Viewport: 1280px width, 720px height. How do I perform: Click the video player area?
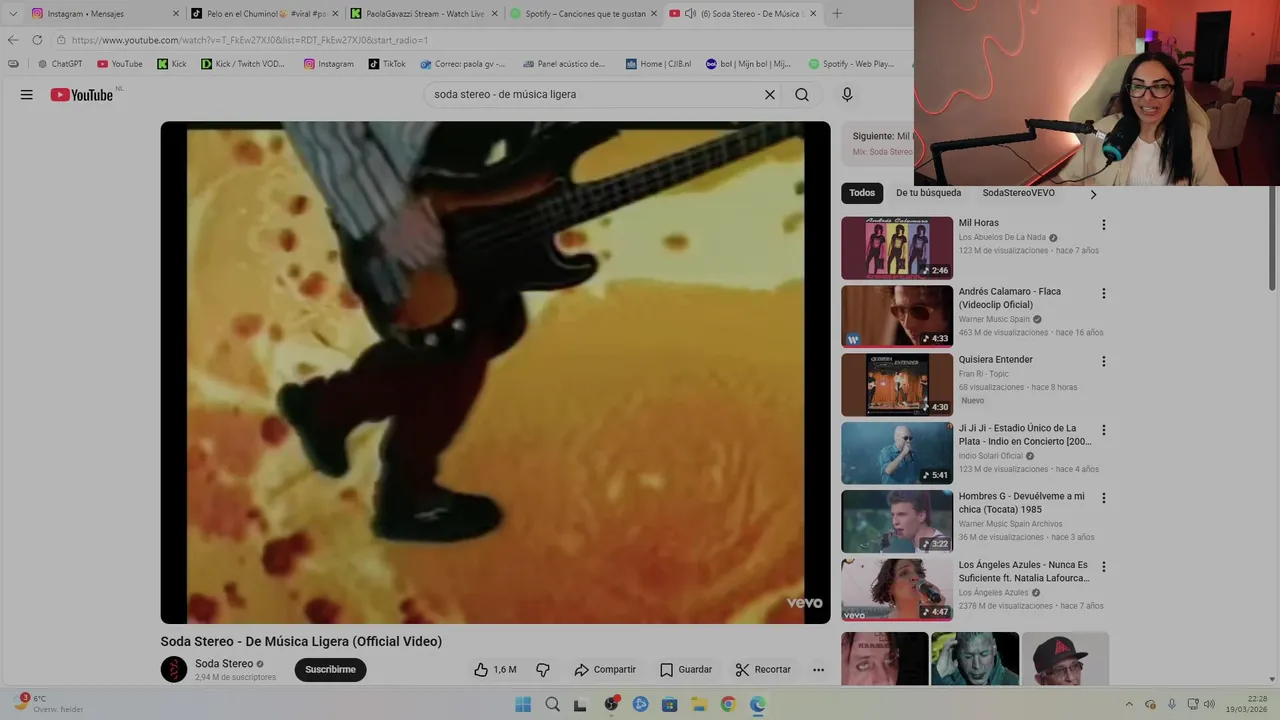click(495, 373)
